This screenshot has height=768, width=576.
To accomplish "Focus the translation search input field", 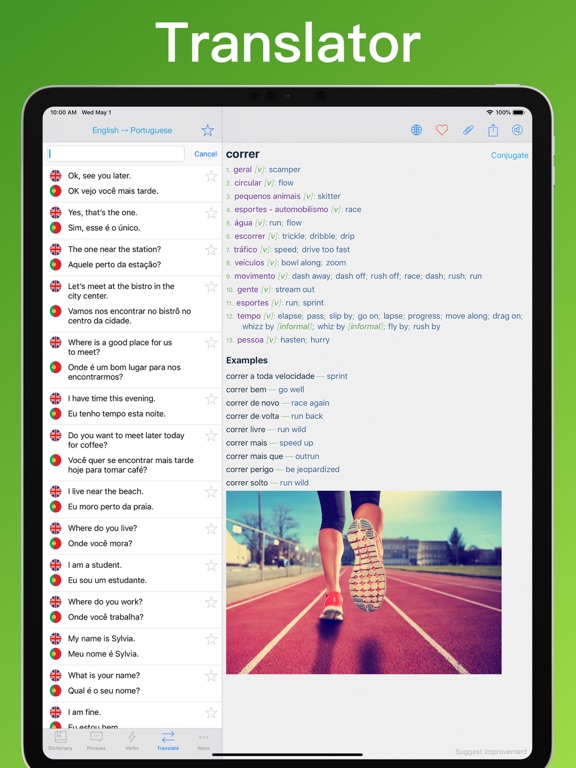I will pos(116,154).
